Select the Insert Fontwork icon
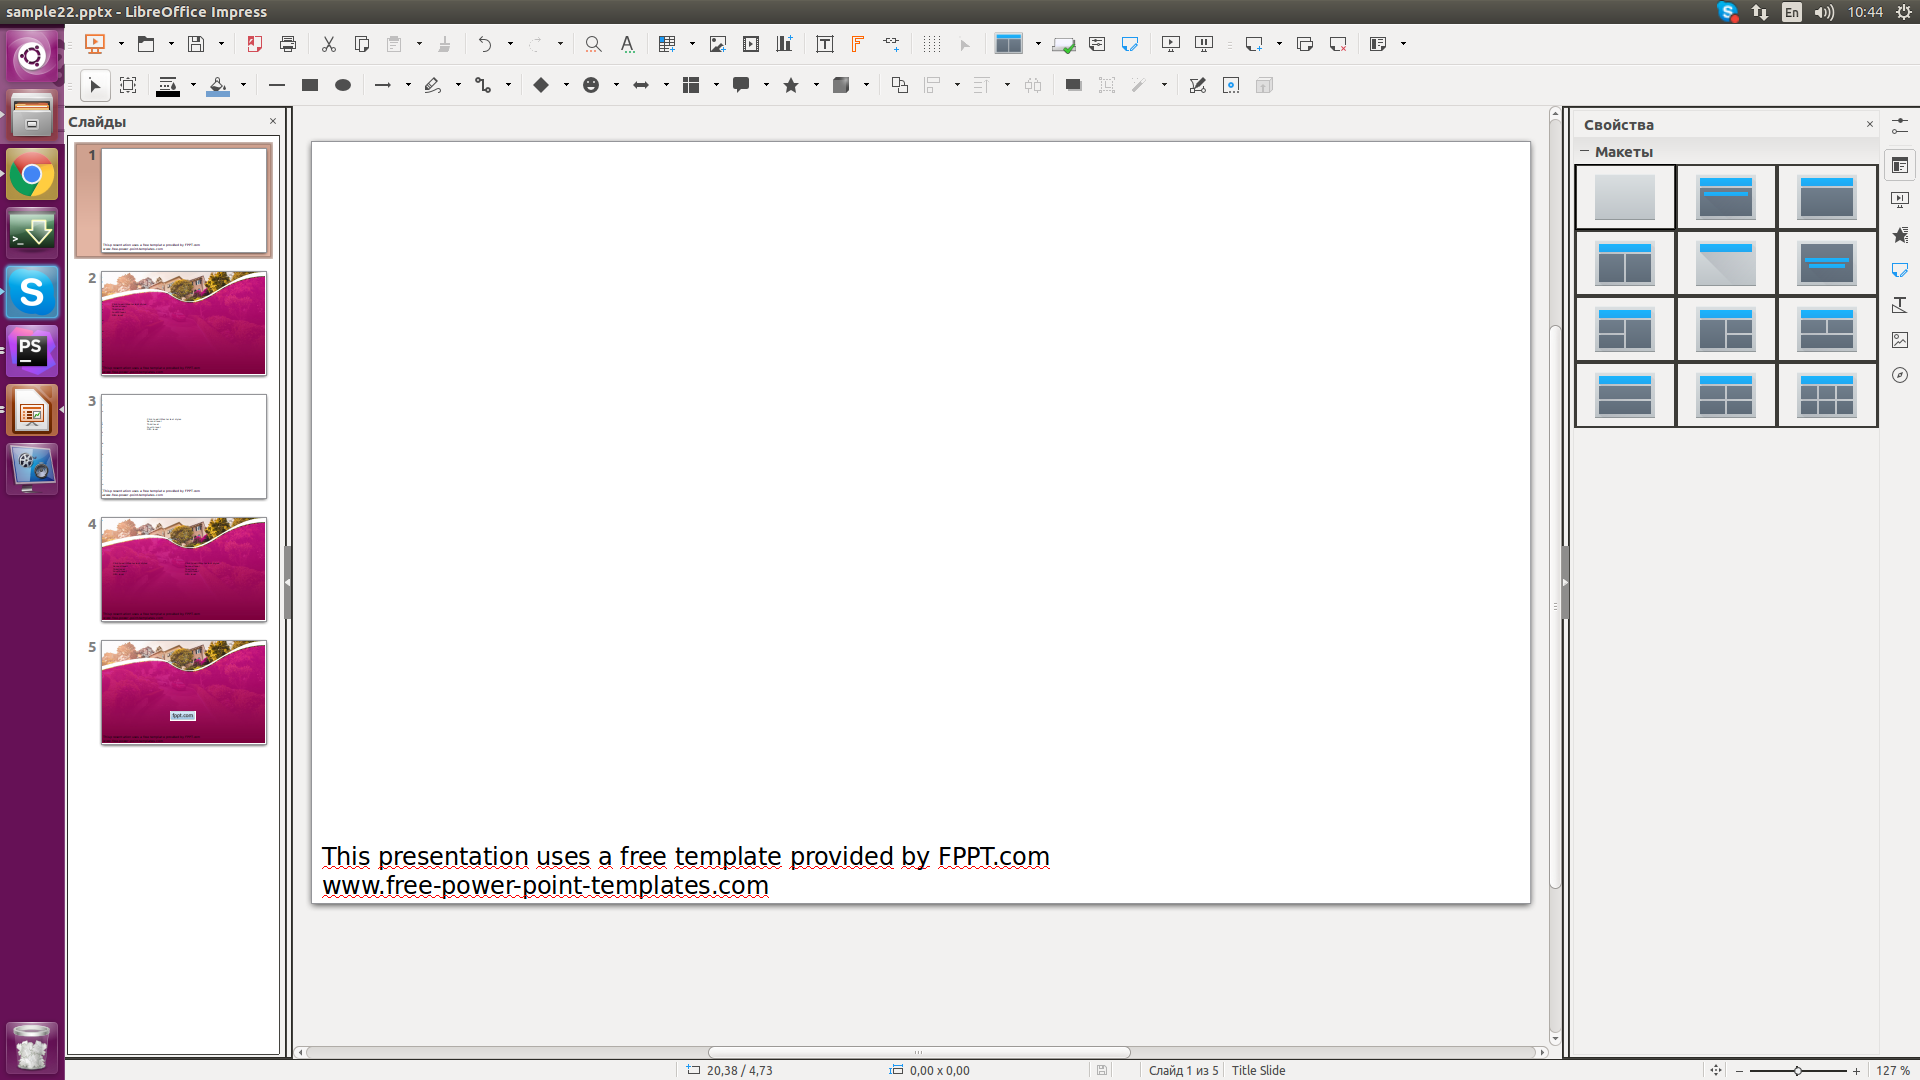Viewport: 1920px width, 1080px height. (x=858, y=44)
